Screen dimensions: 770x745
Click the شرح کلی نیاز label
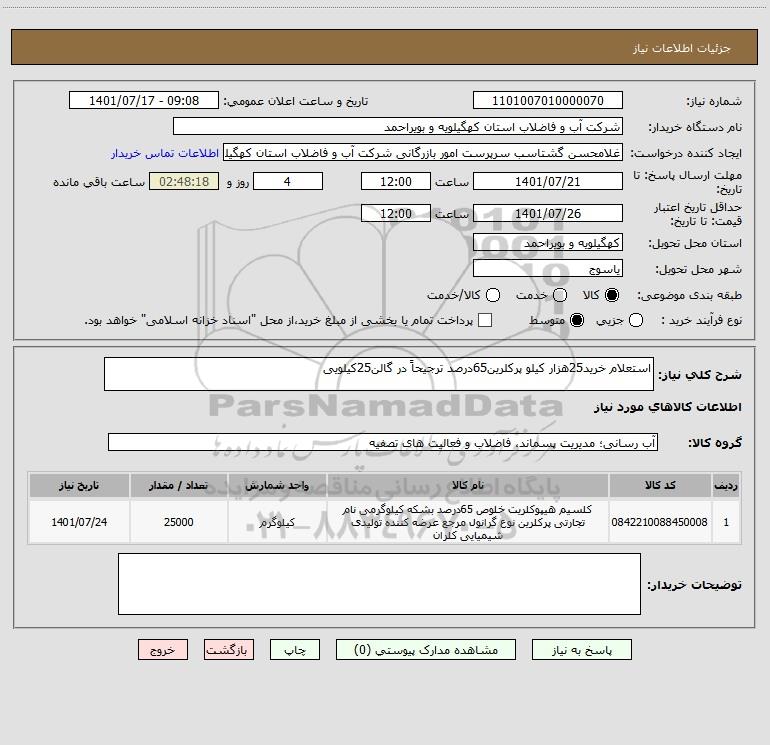pos(700,375)
